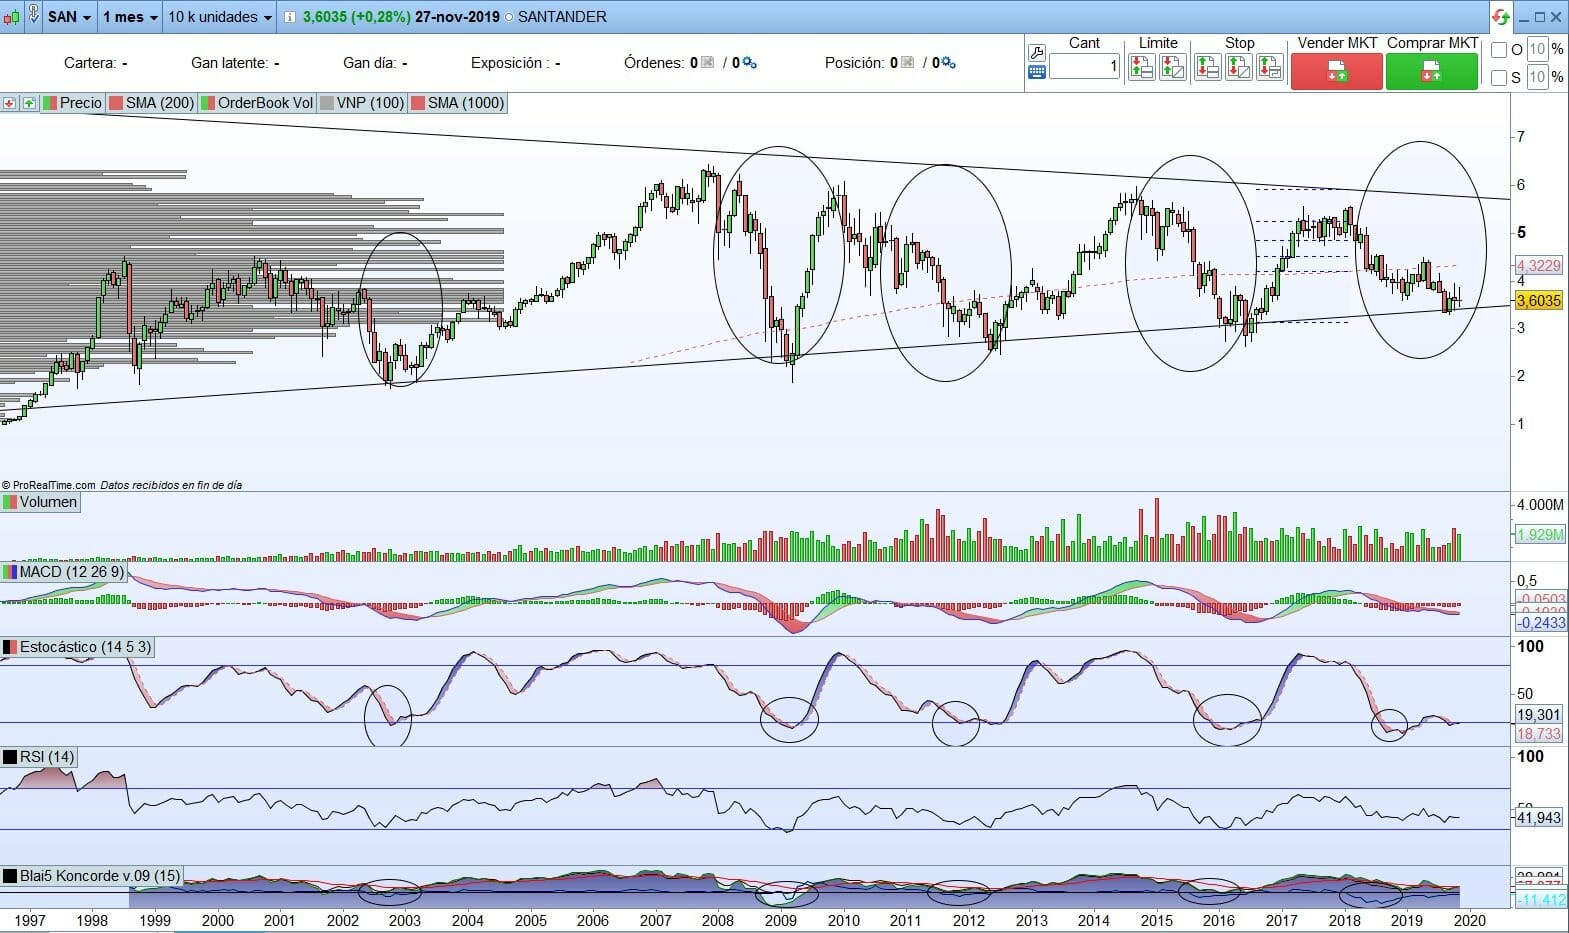Screen dimensions: 1569x933
Task: Click the 2016 year label on time axis
Action: (x=1218, y=921)
